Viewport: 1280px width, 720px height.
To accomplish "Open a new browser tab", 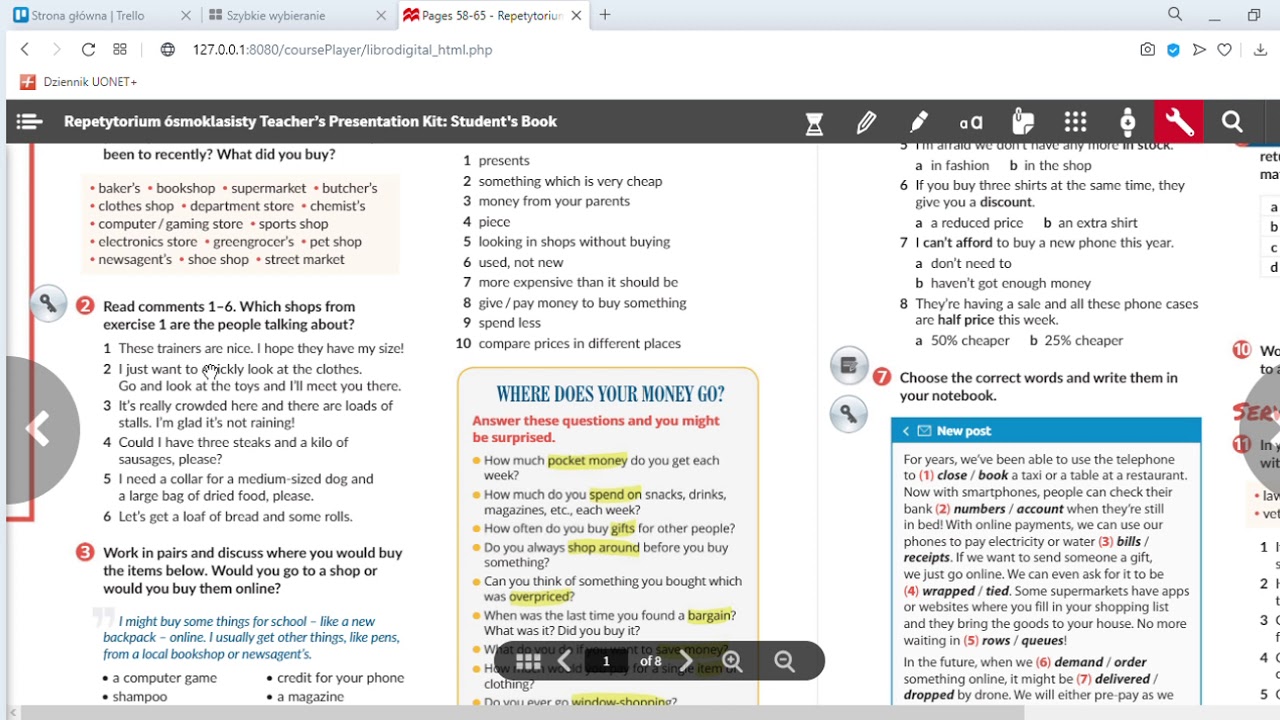I will (x=605, y=15).
